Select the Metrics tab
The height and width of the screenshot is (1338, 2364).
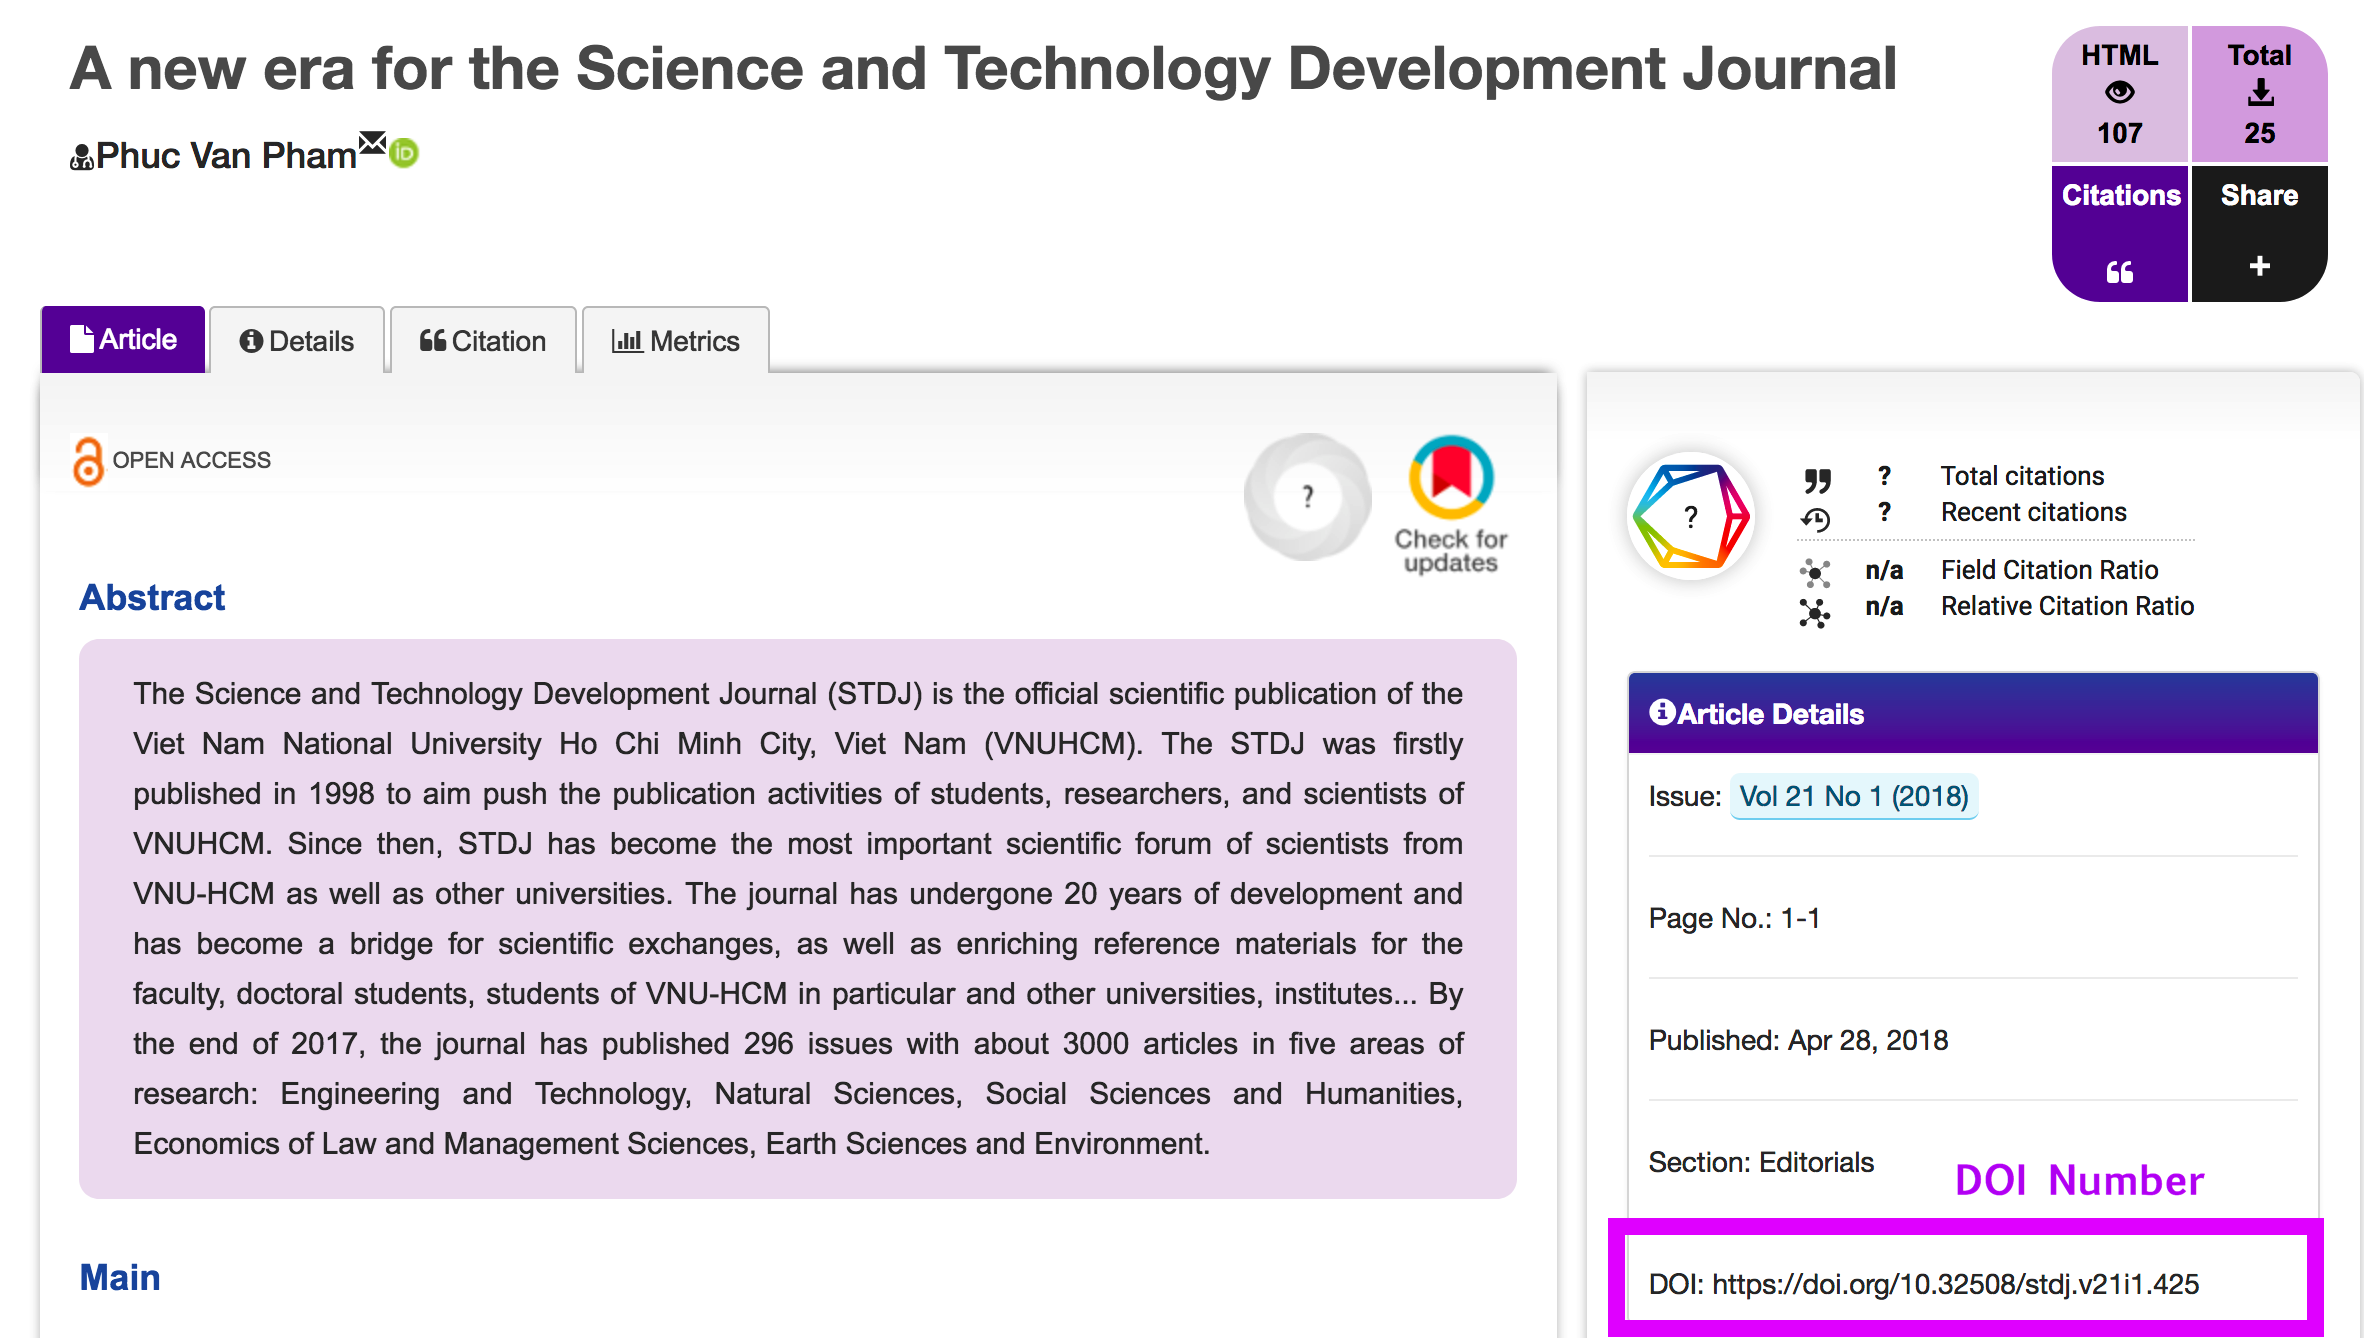(x=676, y=341)
